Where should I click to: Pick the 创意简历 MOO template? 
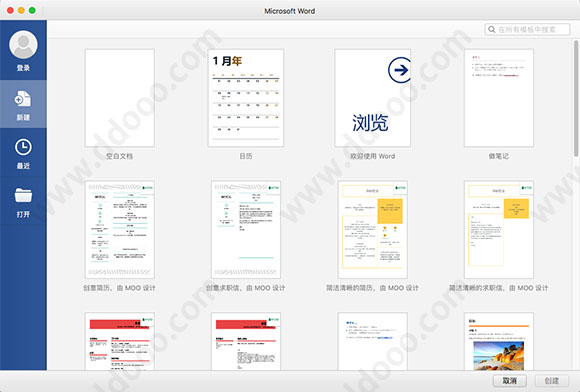pyautogui.click(x=119, y=229)
